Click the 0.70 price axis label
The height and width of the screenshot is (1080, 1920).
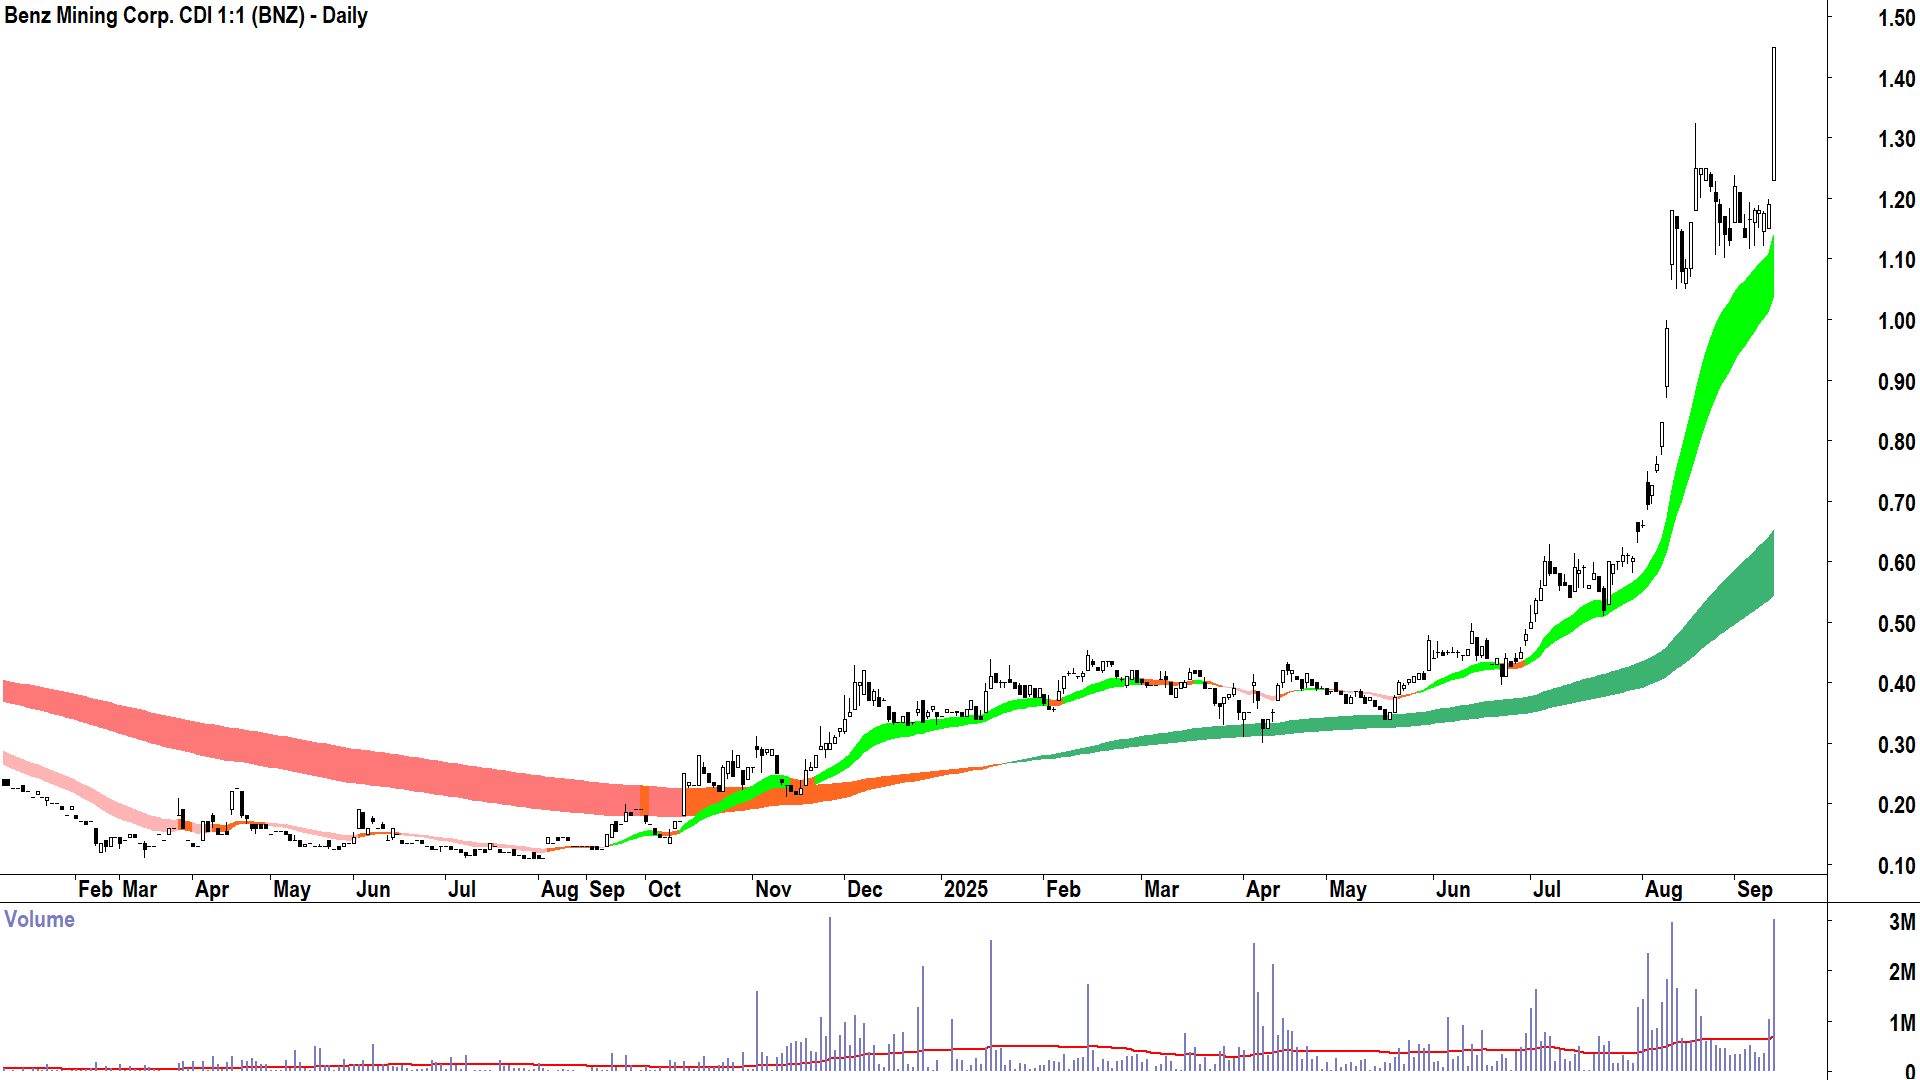(x=1896, y=503)
